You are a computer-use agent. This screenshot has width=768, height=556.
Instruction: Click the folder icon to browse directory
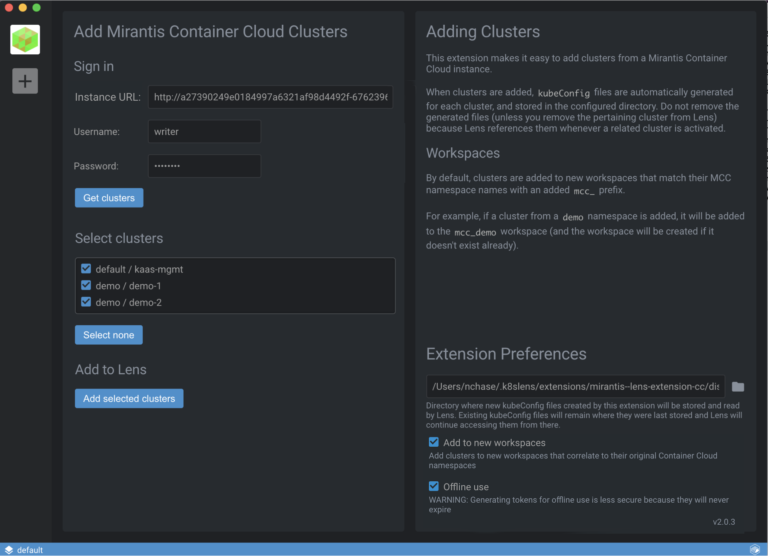coord(738,386)
